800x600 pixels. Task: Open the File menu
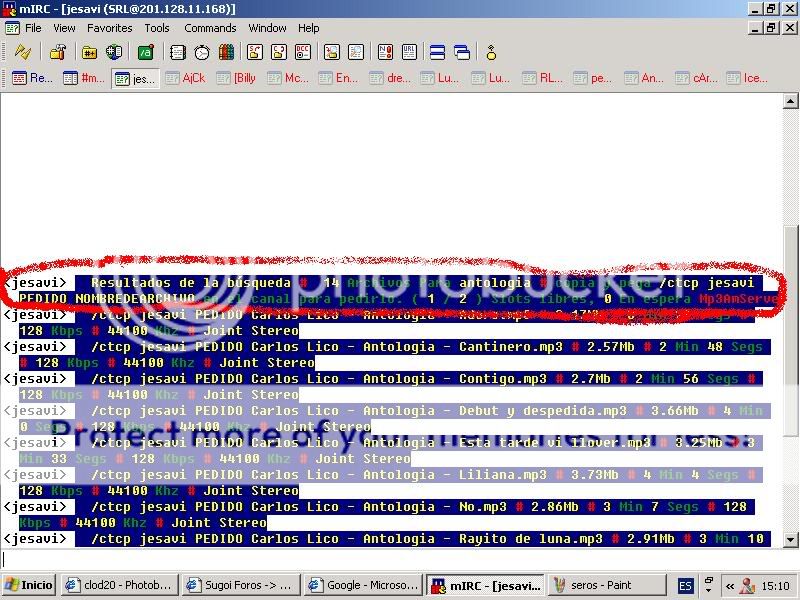33,28
